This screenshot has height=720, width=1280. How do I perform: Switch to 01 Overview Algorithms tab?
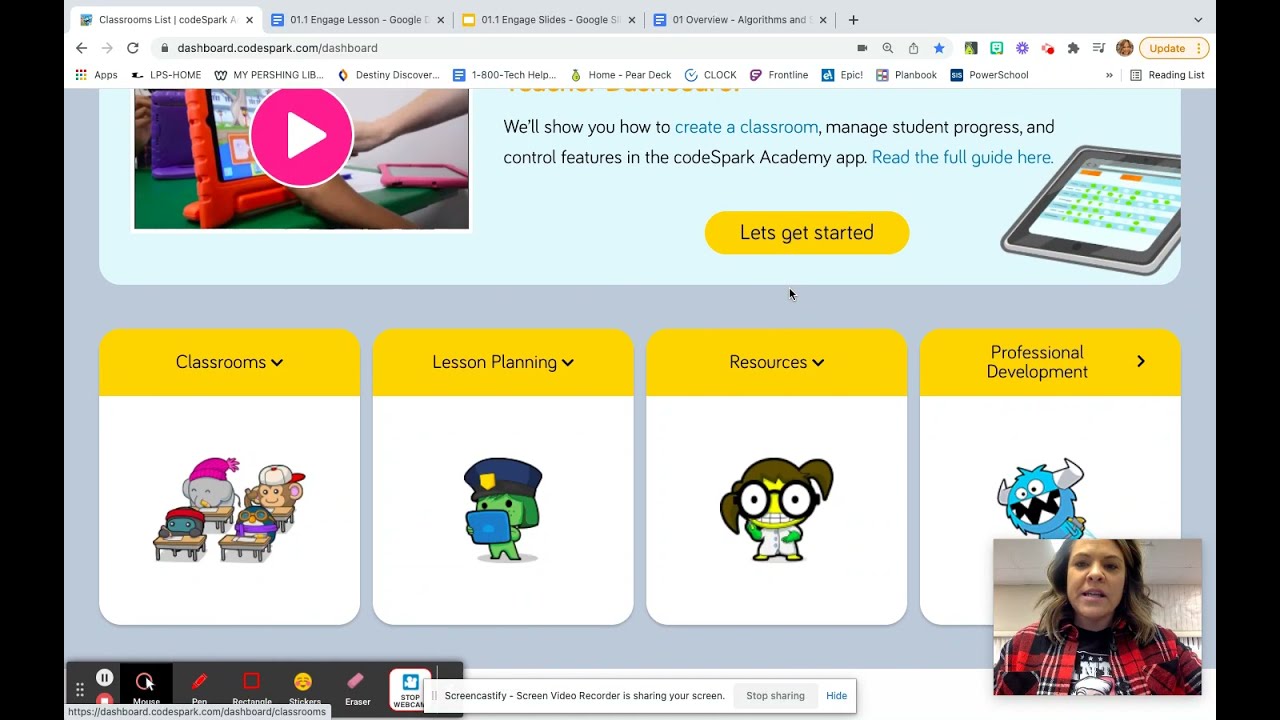[739, 20]
